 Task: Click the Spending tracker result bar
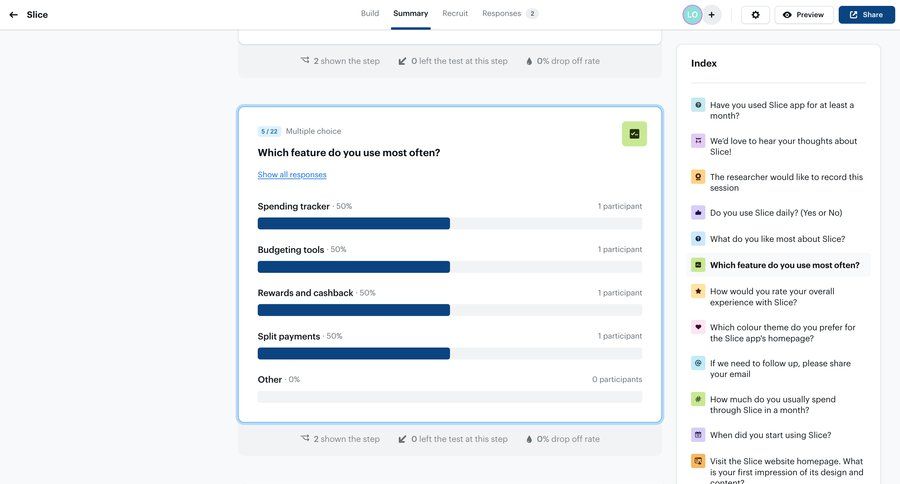(x=450, y=223)
